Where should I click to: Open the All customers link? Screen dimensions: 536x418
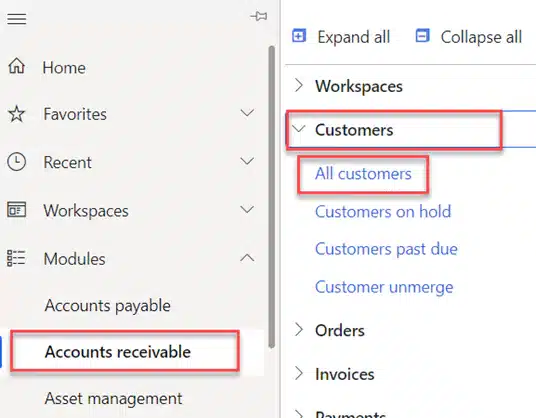pyautogui.click(x=363, y=174)
